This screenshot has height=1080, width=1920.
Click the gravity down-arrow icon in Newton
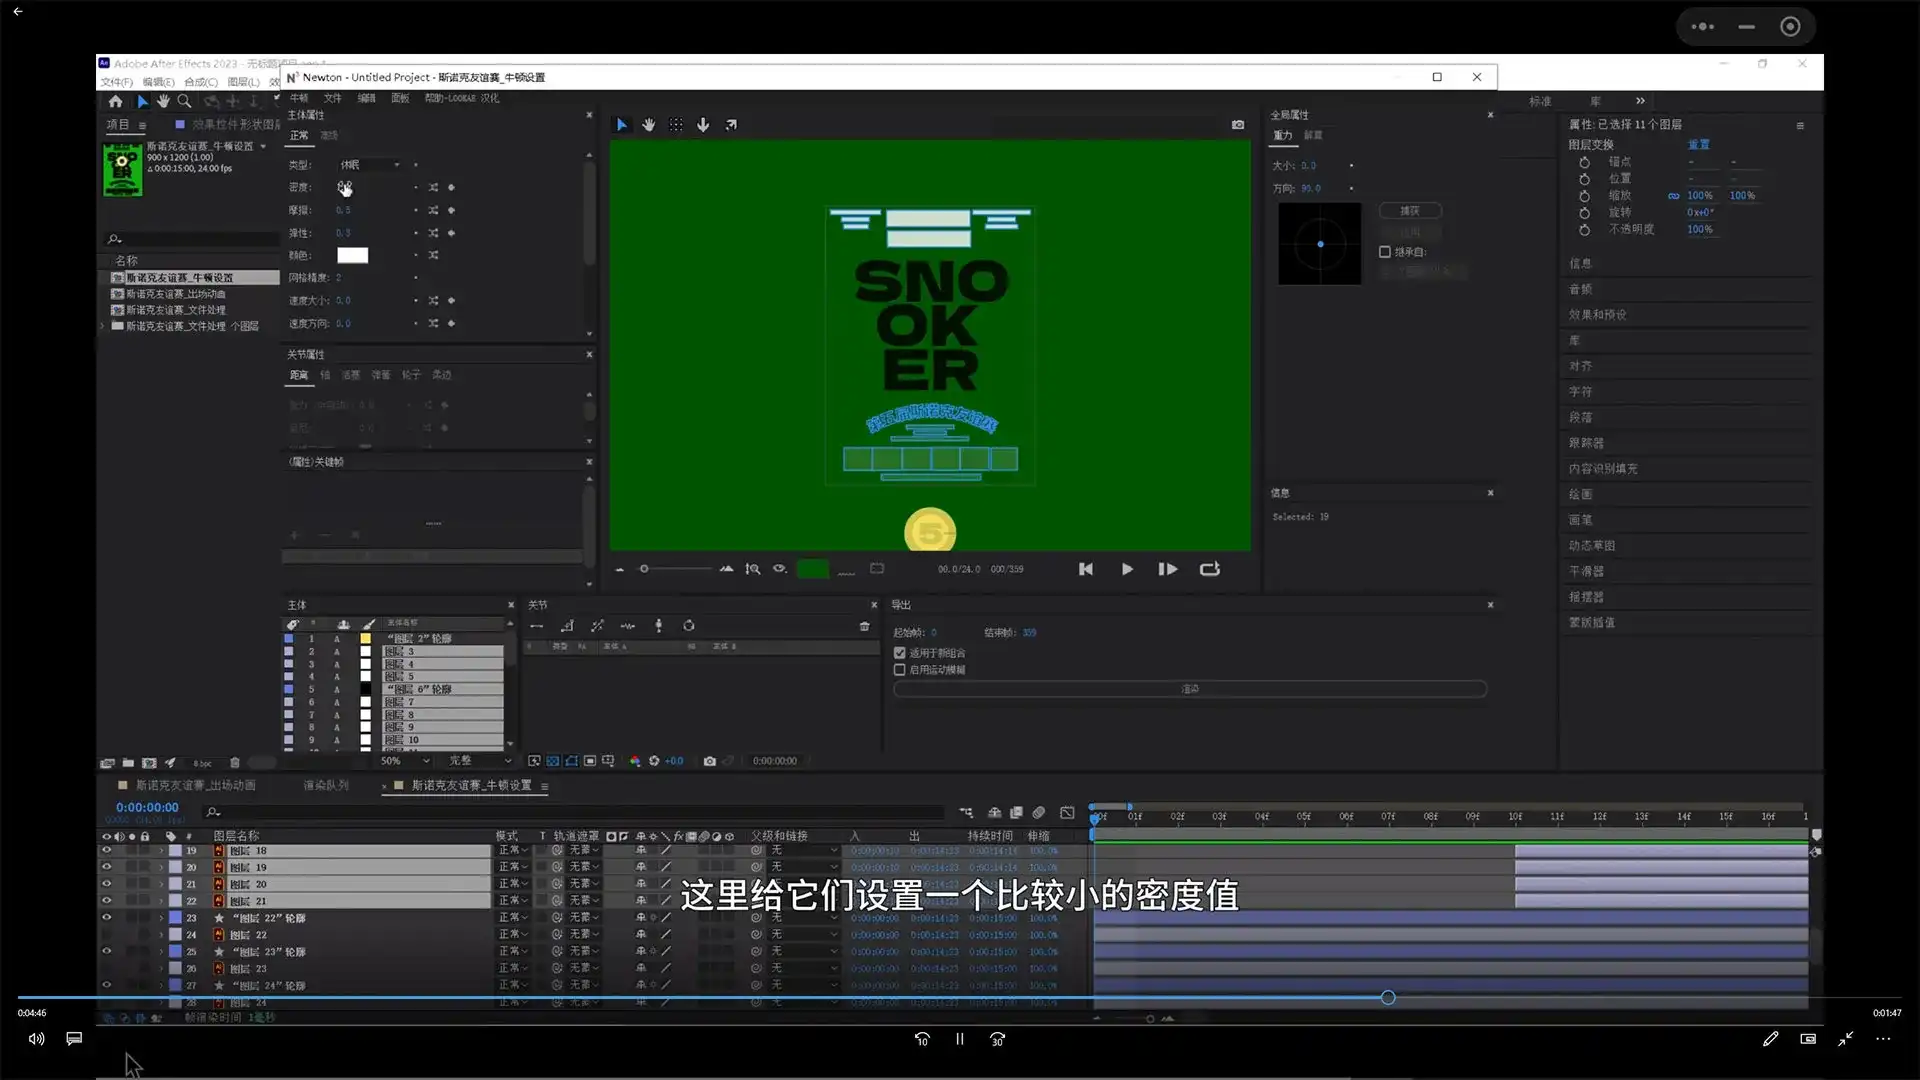703,124
